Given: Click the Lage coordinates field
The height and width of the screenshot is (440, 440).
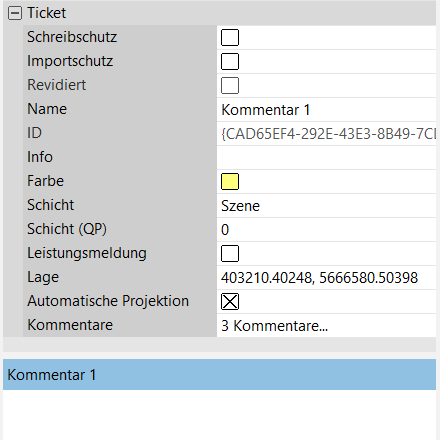Looking at the screenshot, I should (x=326, y=278).
